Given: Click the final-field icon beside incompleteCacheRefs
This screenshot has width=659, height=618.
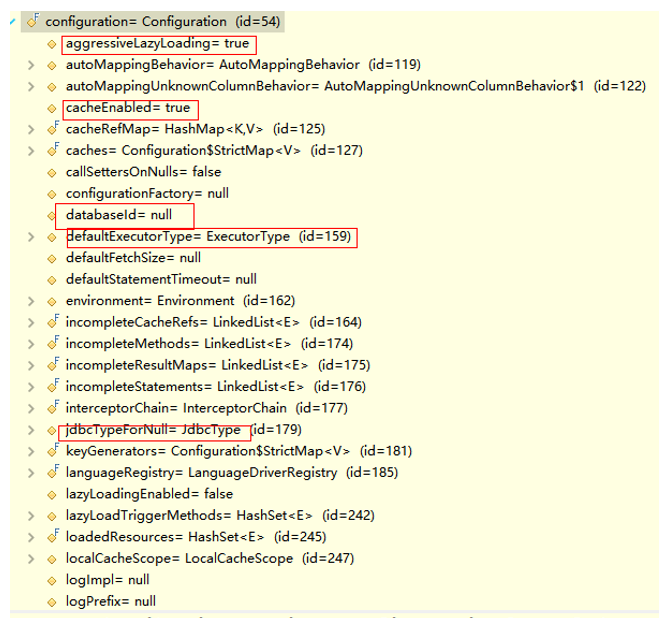Looking at the screenshot, I should [53, 322].
